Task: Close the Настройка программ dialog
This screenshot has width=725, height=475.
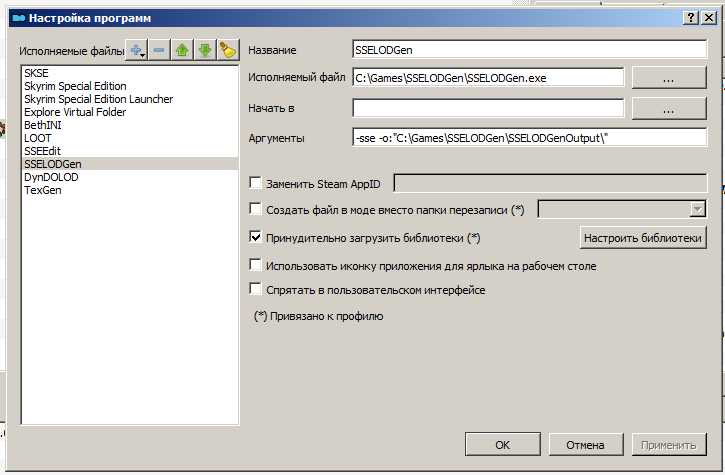Action: coord(709,18)
